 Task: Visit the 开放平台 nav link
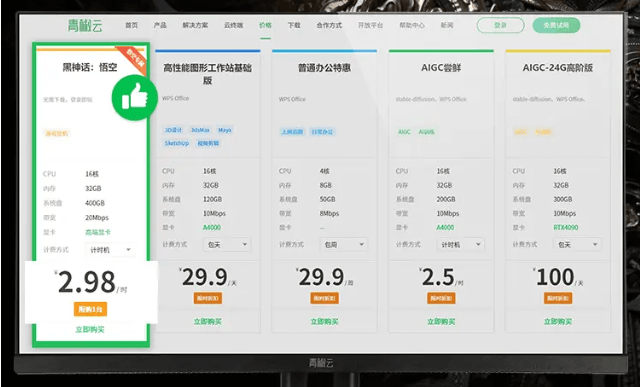pos(371,25)
